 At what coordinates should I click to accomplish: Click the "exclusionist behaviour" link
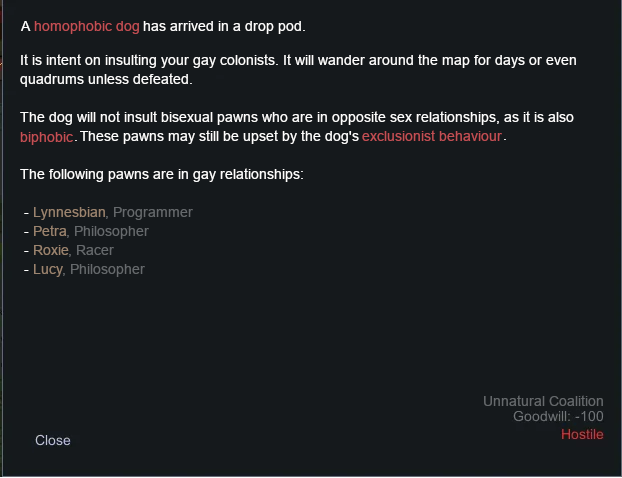(x=432, y=136)
